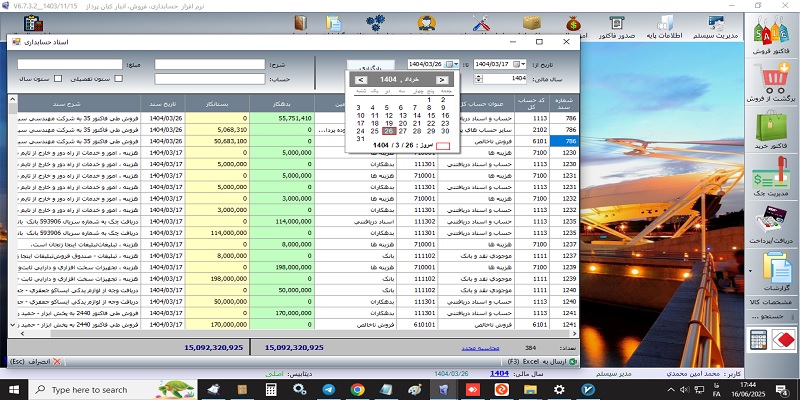Open برگشت از فروش cart icon
The width and height of the screenshot is (800, 400).
point(771,80)
